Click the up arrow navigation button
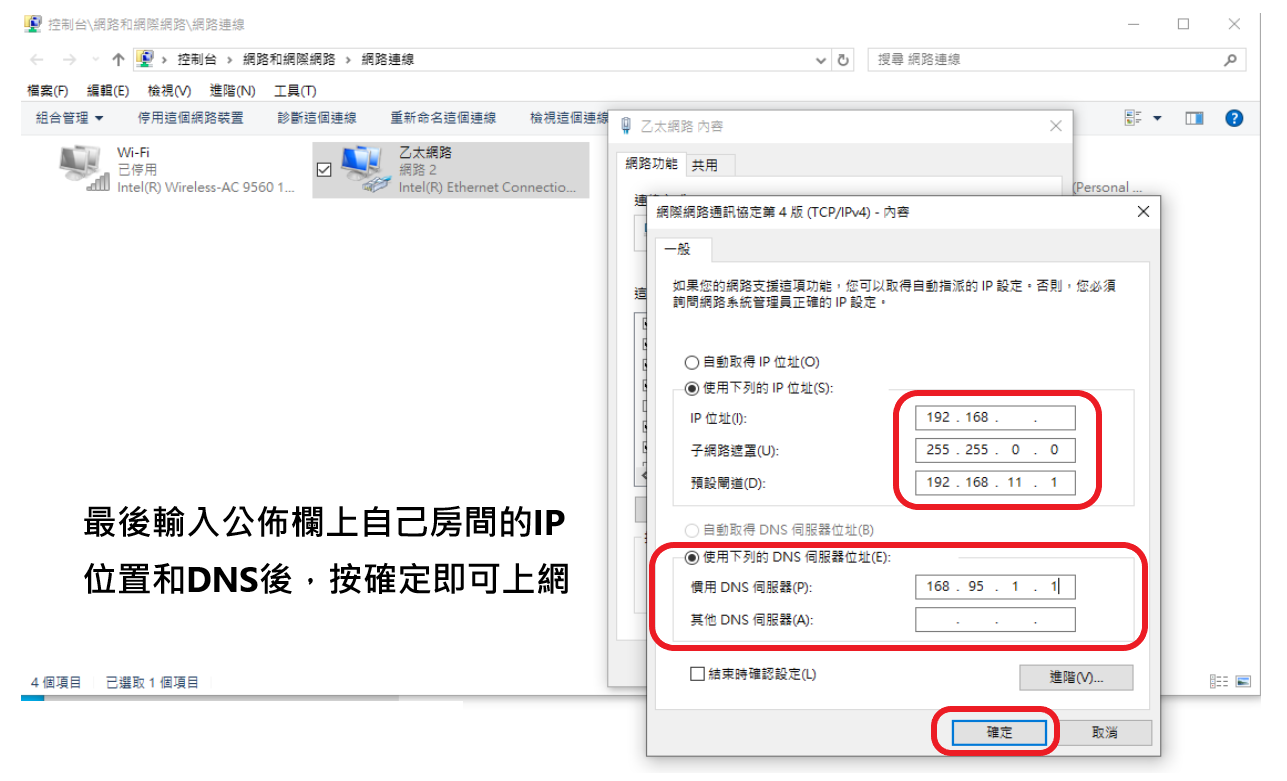 (118, 60)
